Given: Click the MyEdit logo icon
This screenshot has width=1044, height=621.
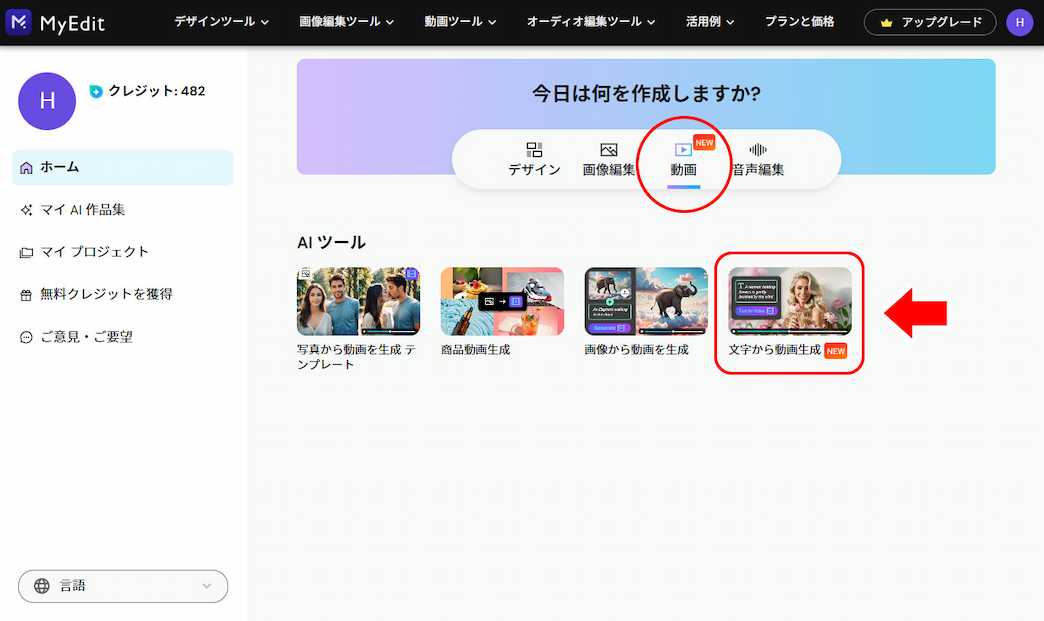Looking at the screenshot, I should [19, 22].
